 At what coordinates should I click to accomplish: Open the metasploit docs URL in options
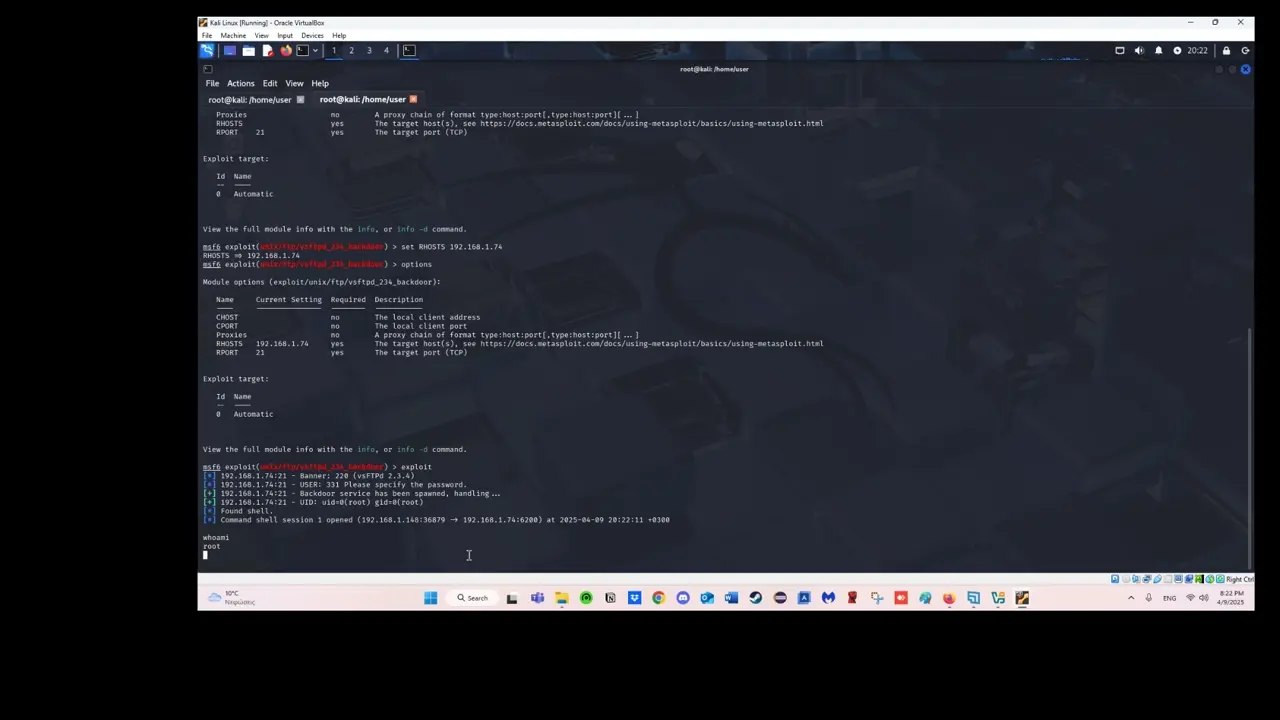click(x=651, y=343)
